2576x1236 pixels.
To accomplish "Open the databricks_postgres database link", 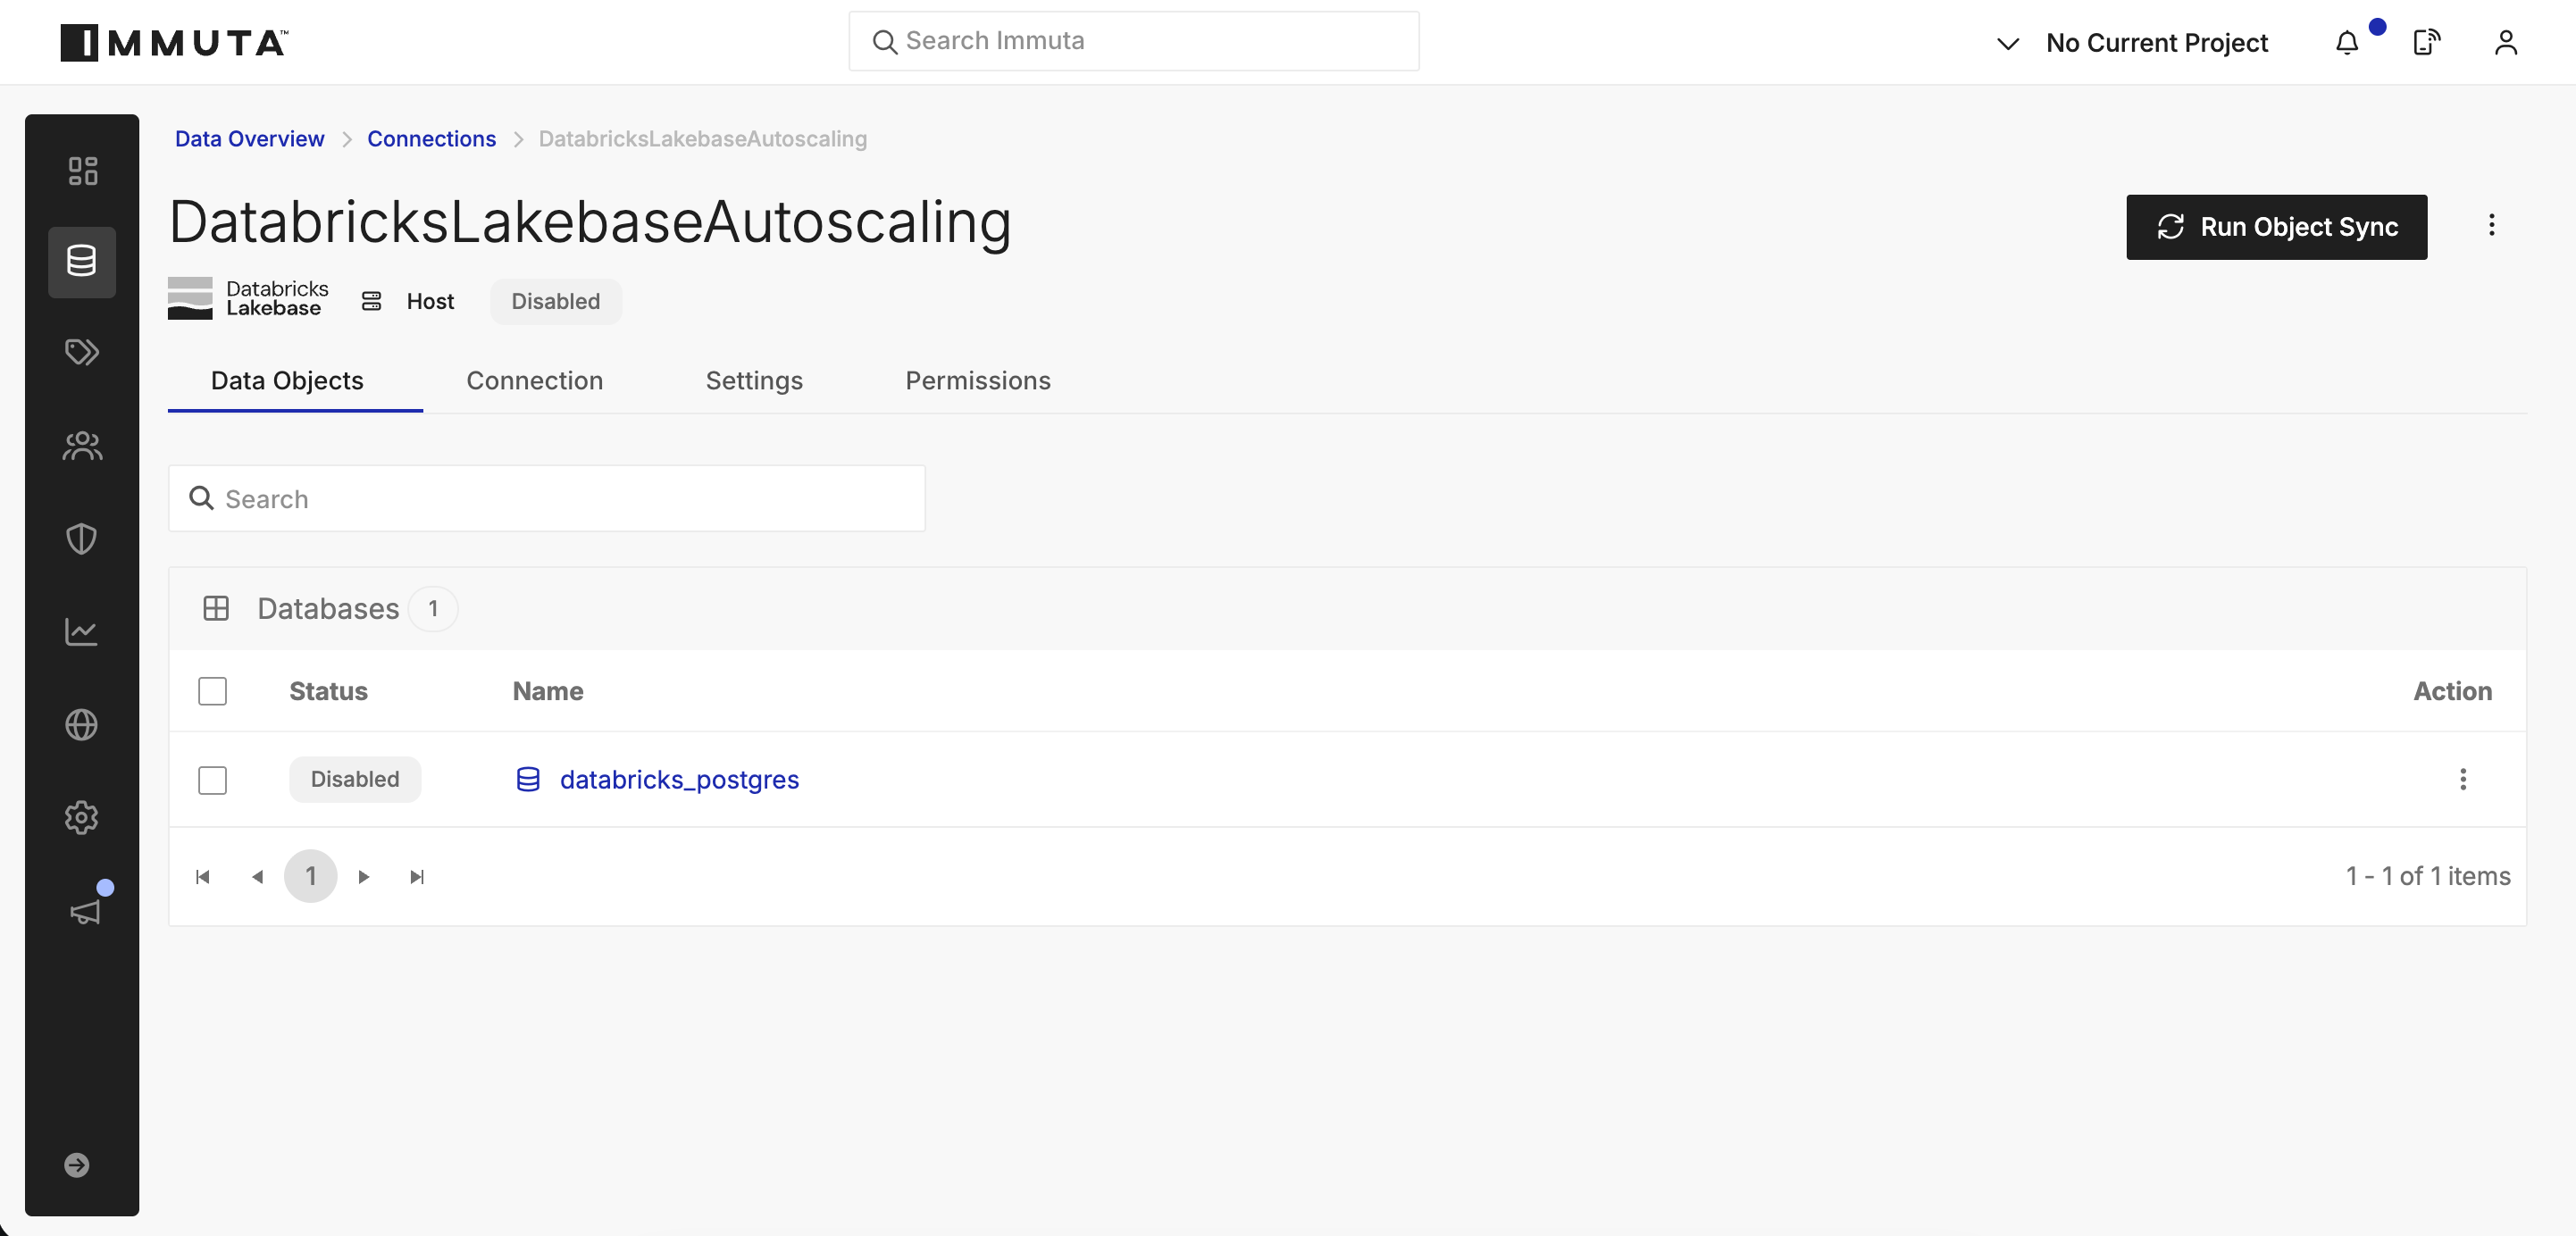I will click(x=679, y=779).
